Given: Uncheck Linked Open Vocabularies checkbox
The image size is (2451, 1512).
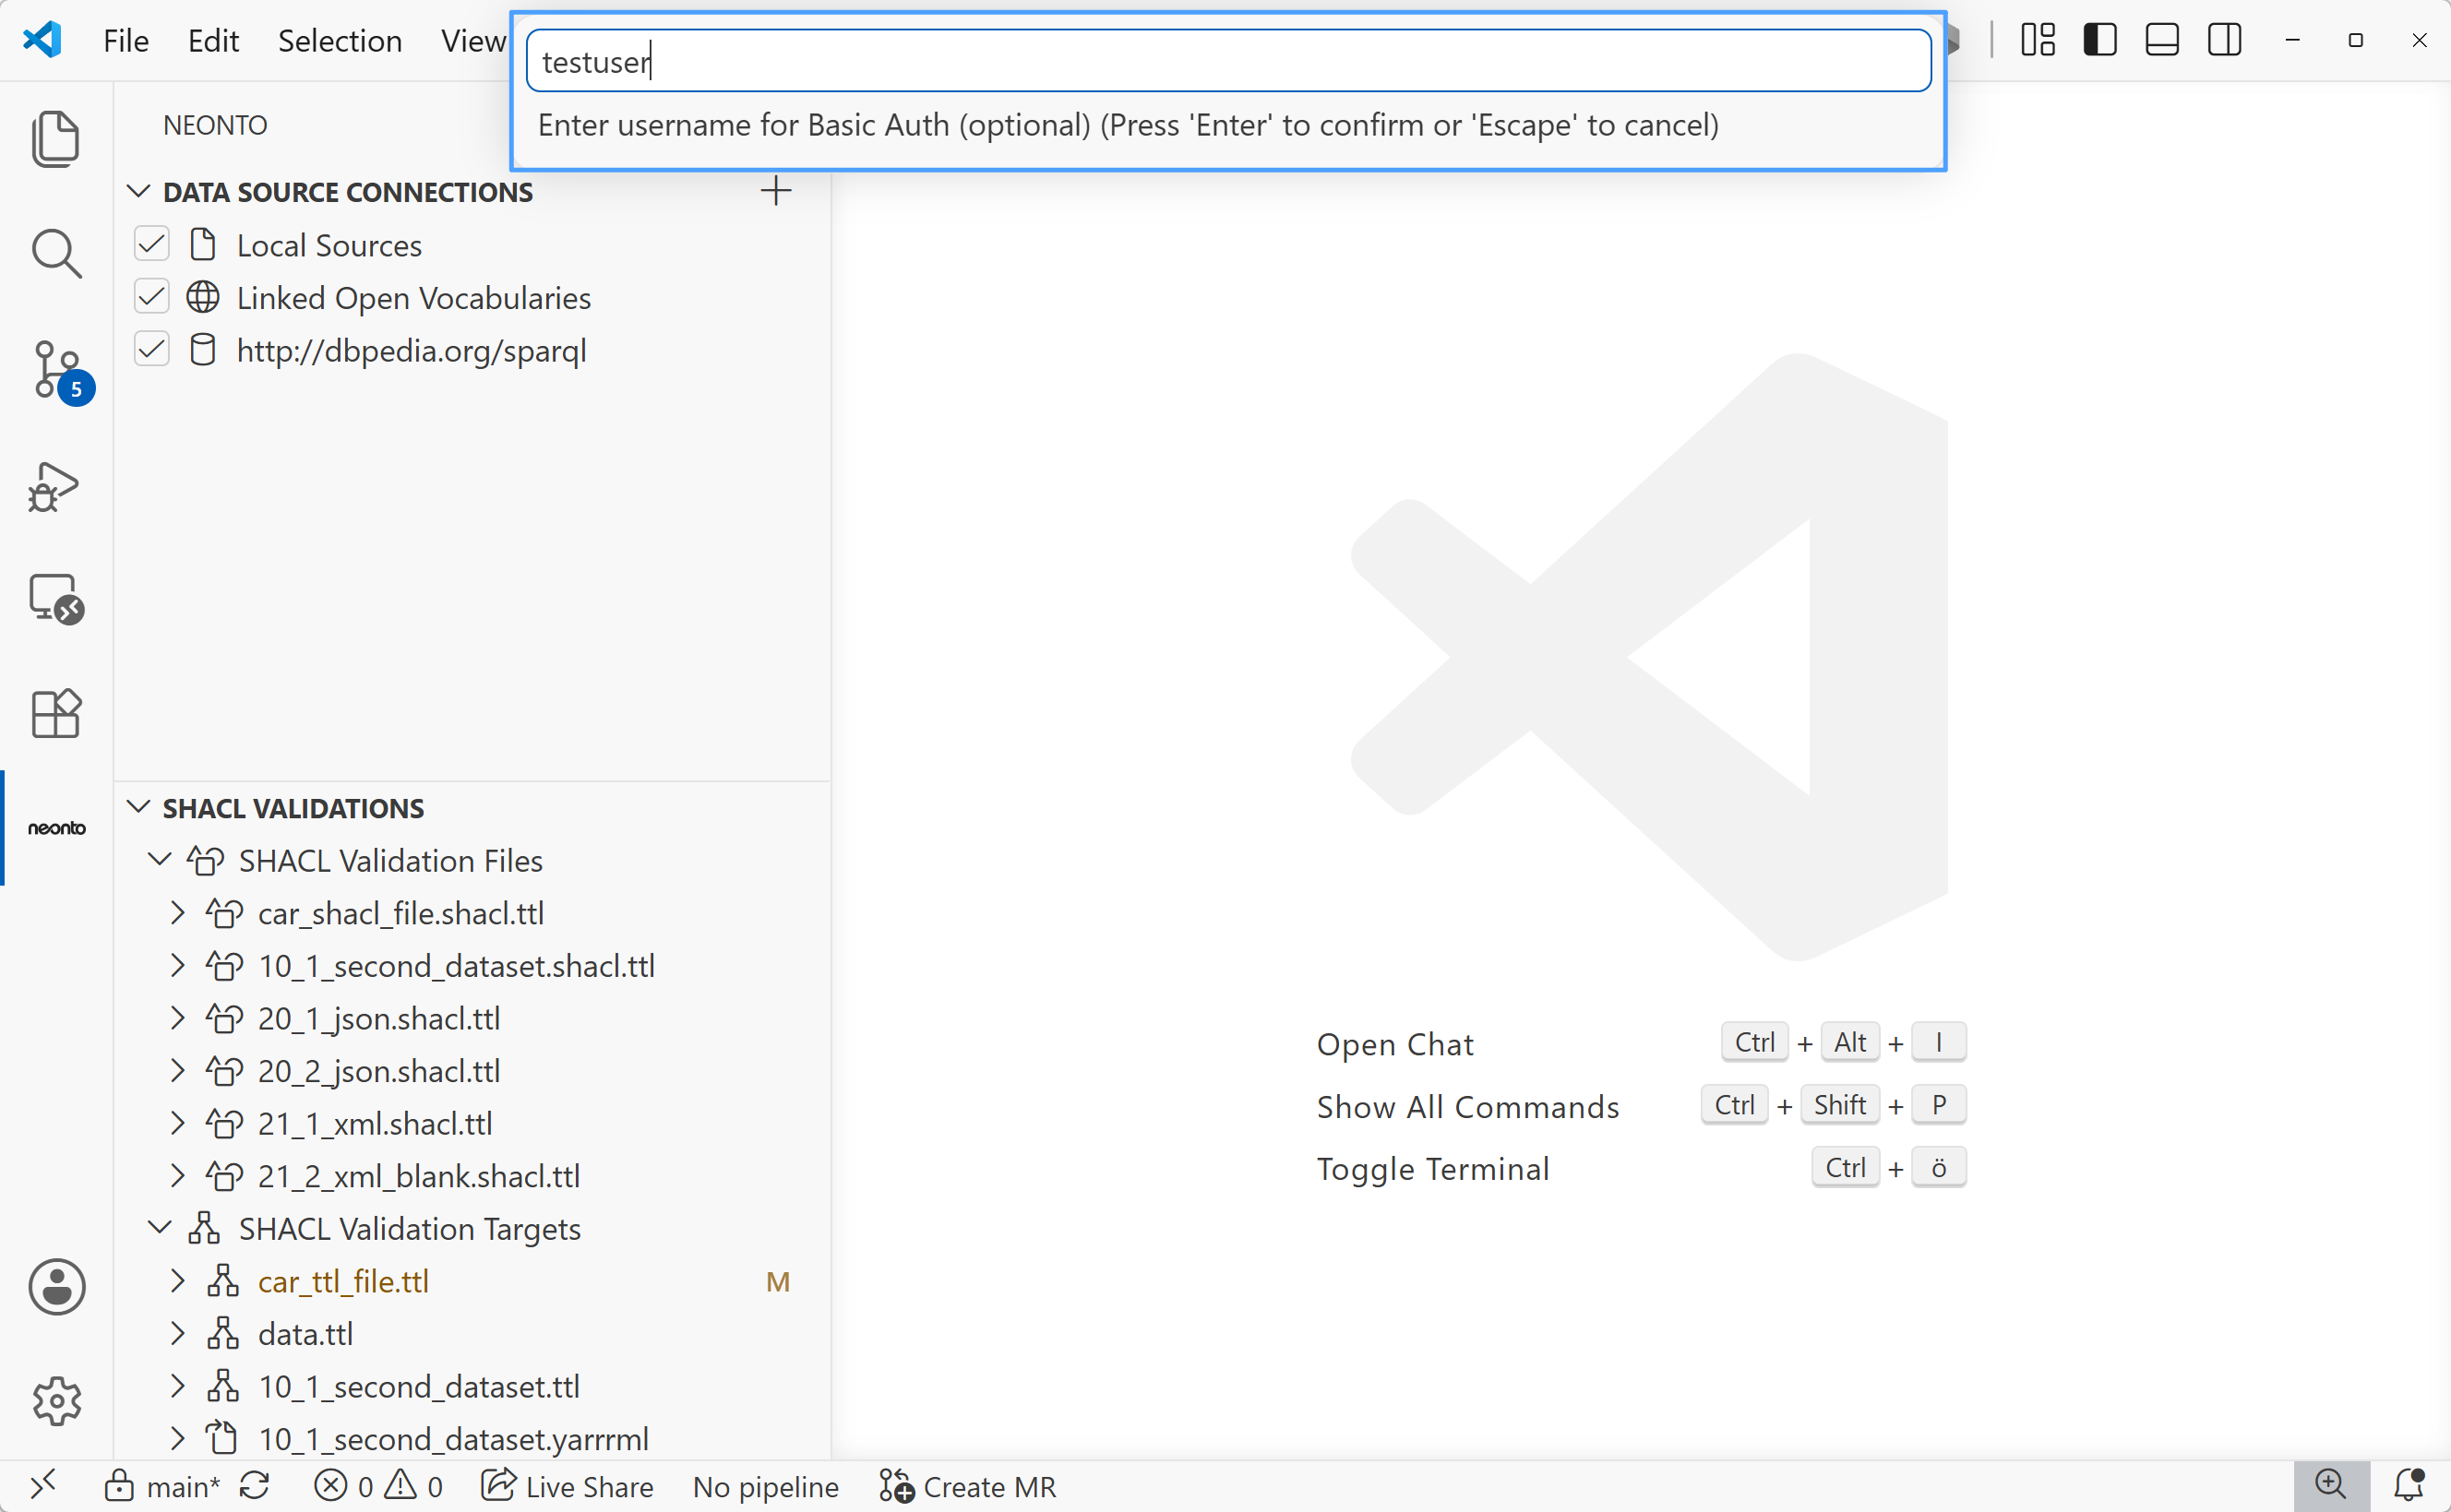Looking at the screenshot, I should pos(152,297).
